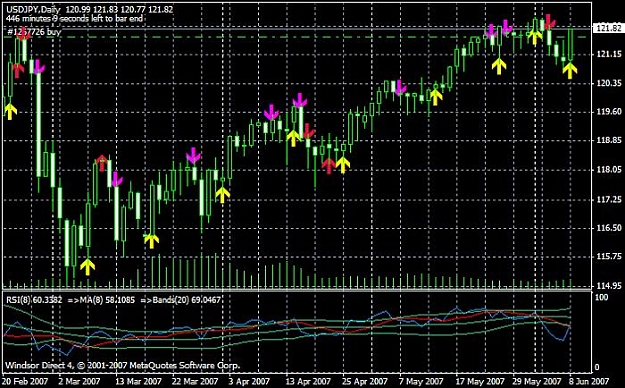Click the 3 Apr 2007 date label

249,381
